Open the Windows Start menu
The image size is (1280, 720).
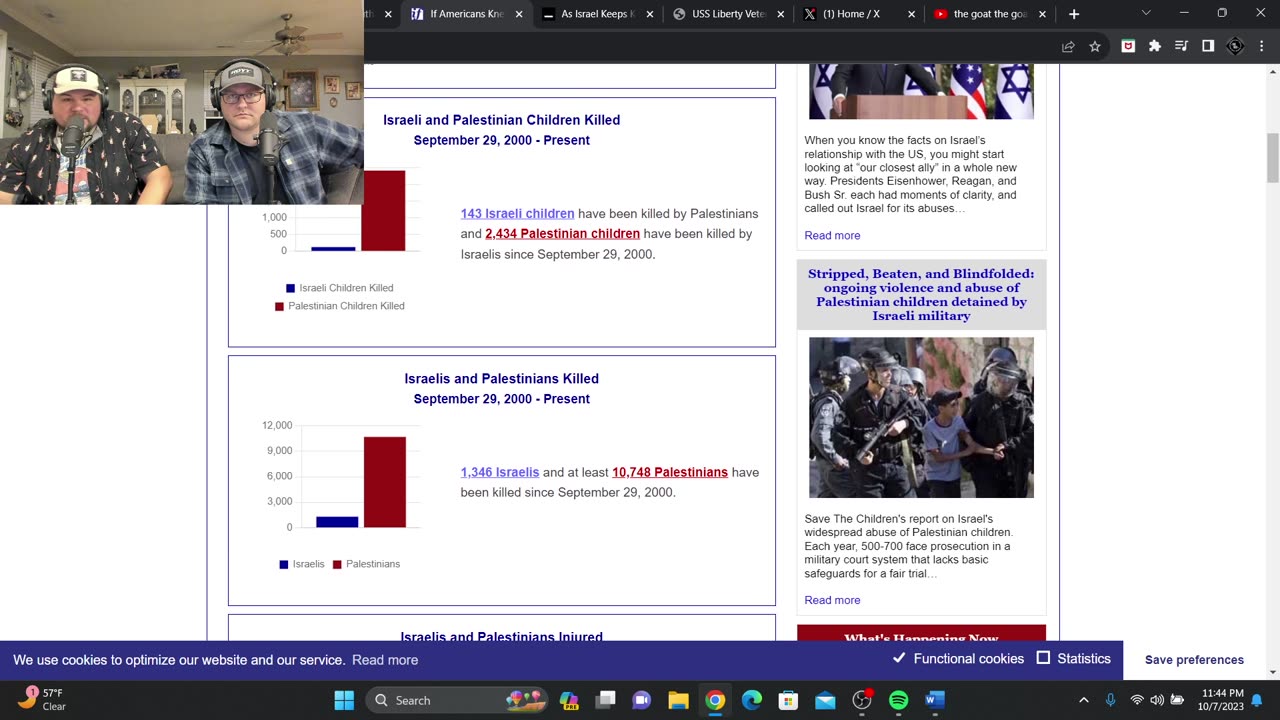pyautogui.click(x=344, y=700)
